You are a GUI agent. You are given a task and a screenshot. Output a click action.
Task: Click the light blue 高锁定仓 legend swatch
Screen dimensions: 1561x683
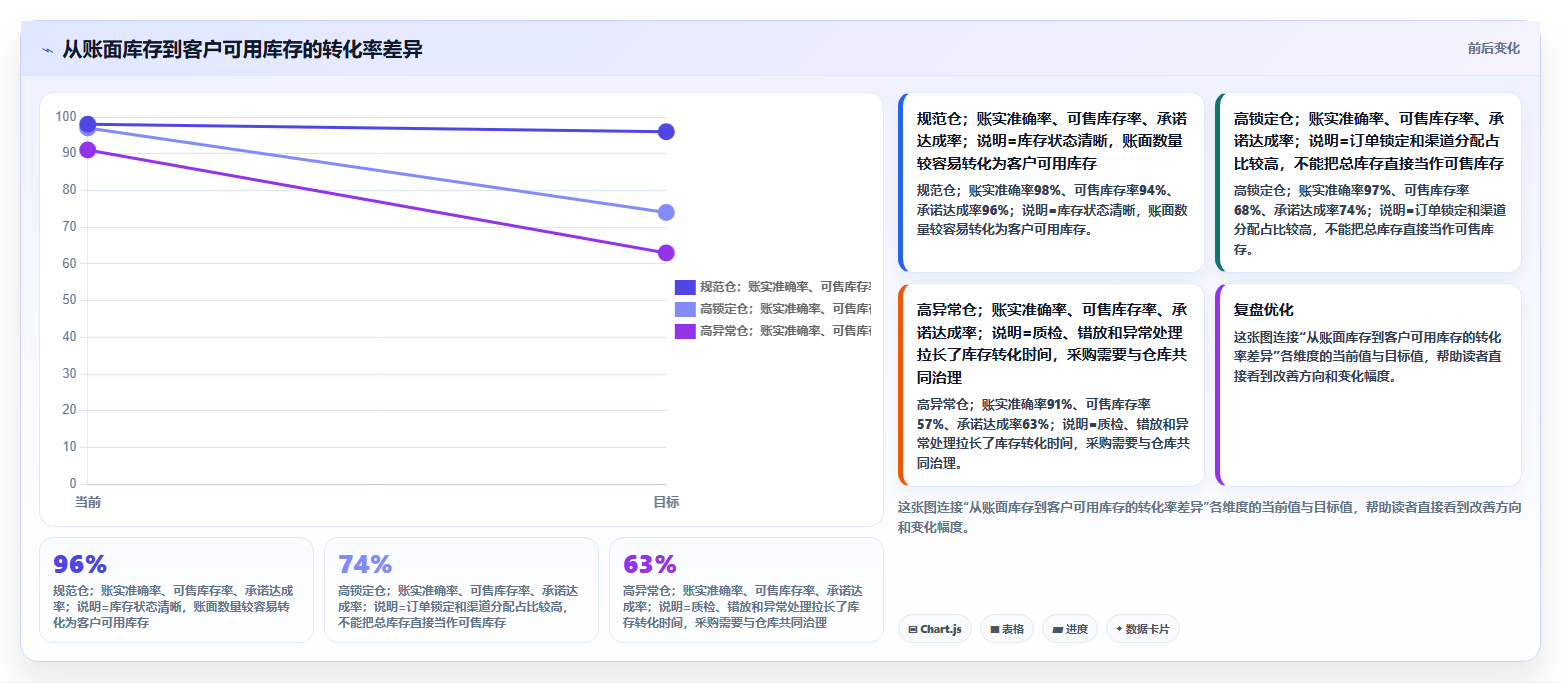point(685,309)
